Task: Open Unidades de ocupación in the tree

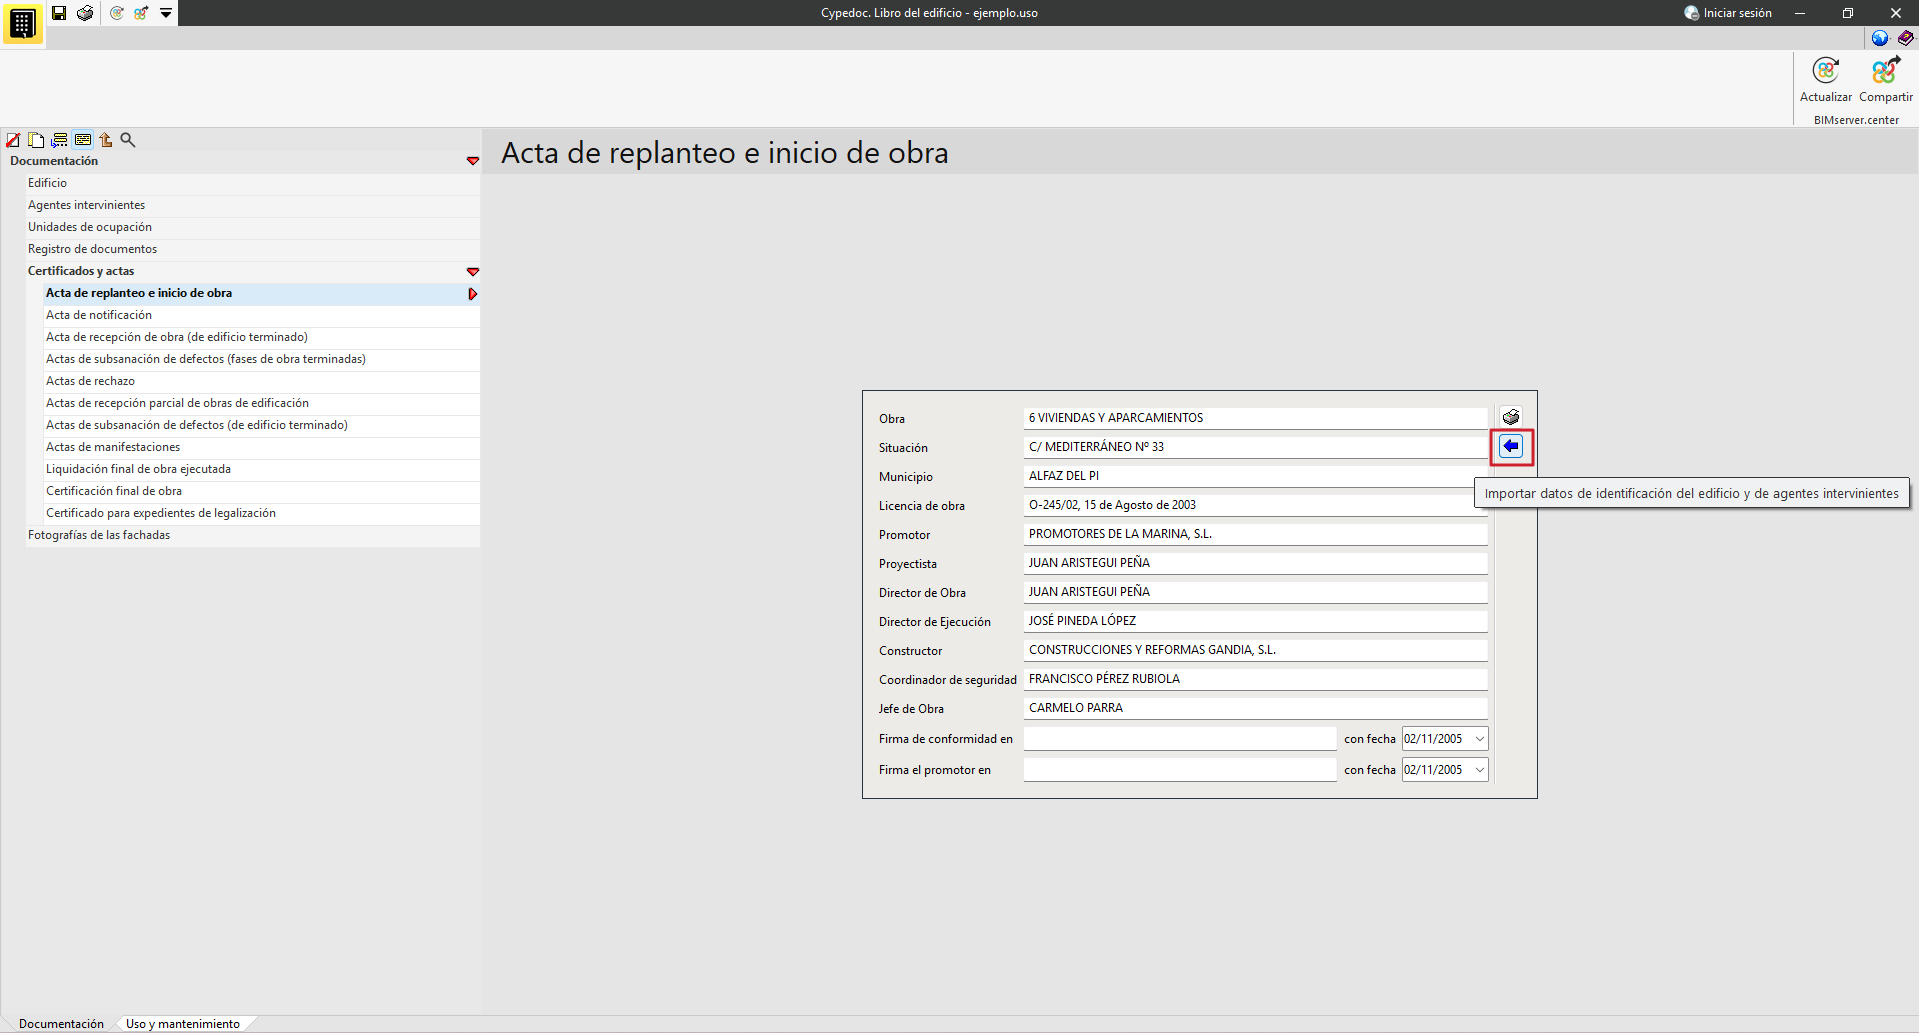Action: pos(254,227)
